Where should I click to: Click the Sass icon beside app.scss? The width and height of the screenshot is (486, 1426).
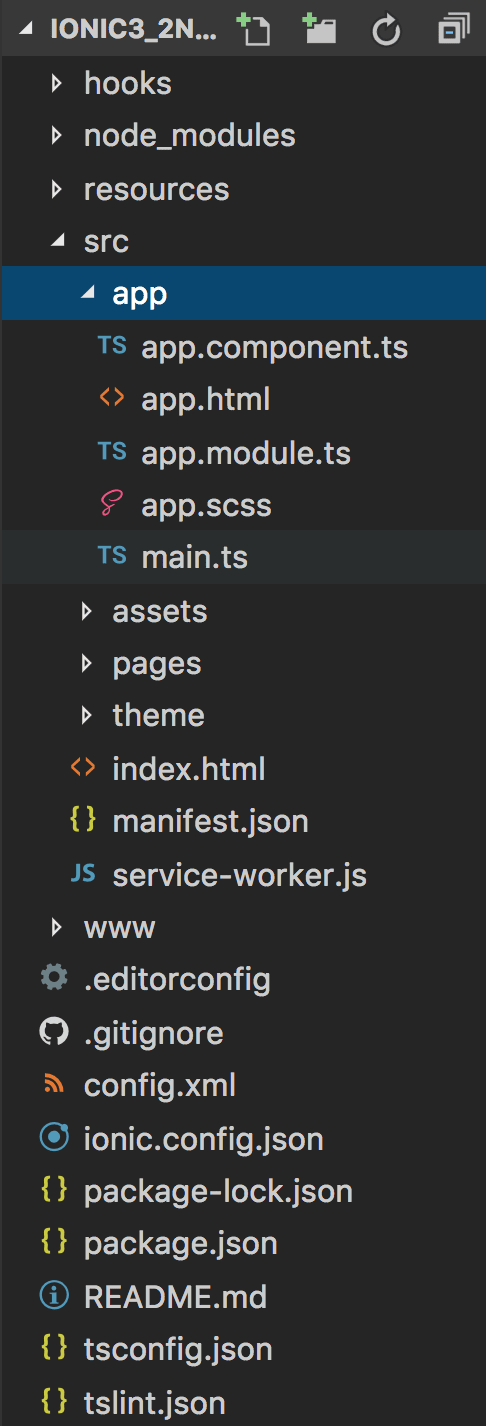pyautogui.click(x=112, y=505)
